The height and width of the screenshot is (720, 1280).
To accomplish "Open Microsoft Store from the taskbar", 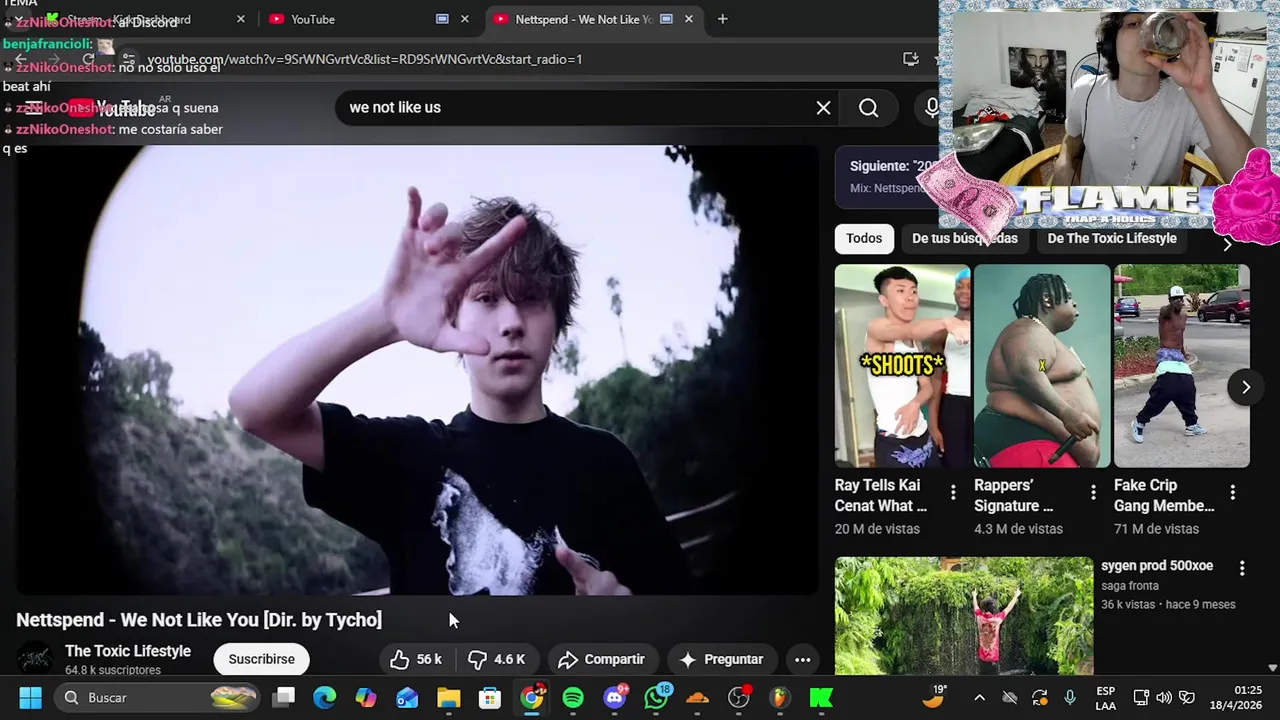I will (489, 697).
